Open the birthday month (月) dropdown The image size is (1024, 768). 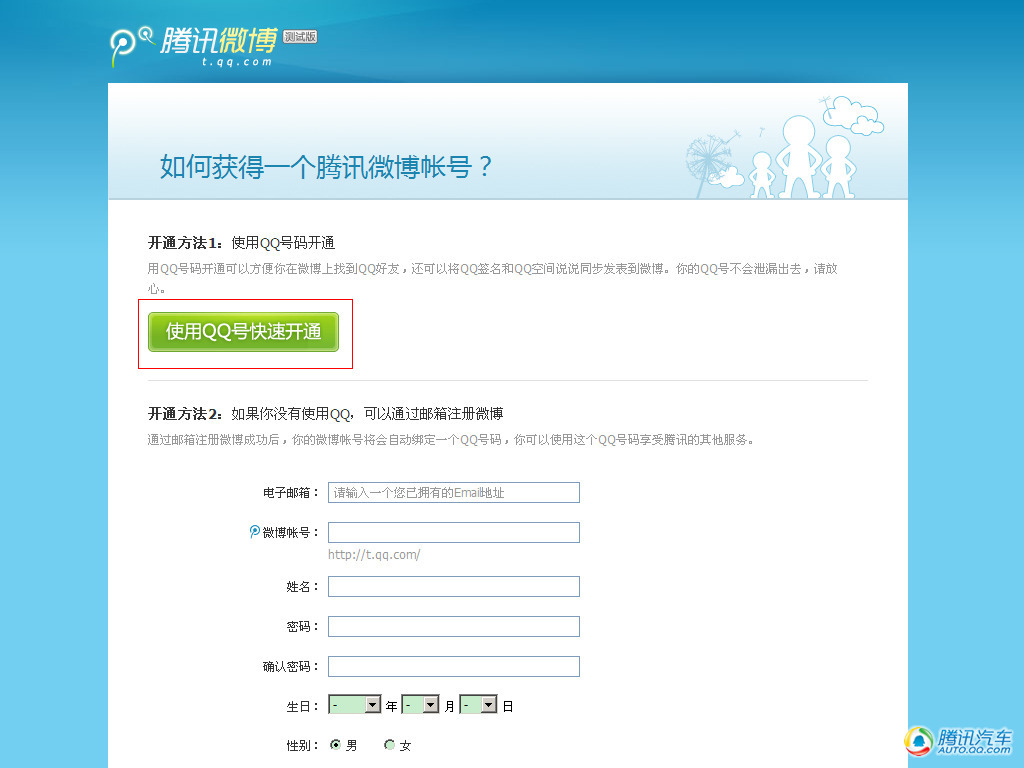coord(420,705)
